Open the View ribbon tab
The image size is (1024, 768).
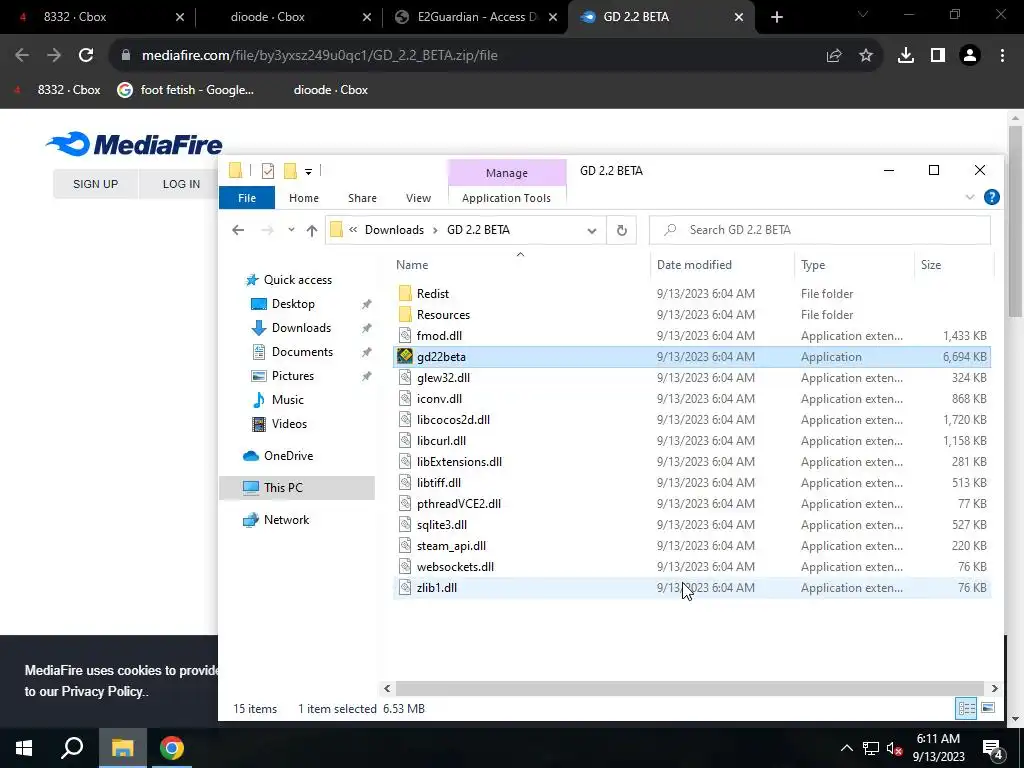pyautogui.click(x=418, y=198)
